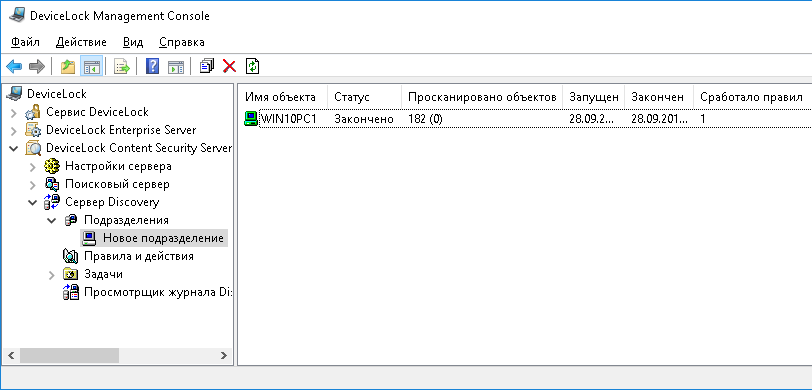Image resolution: width=812 pixels, height=390 pixels.
Task: Select the Новое подразделение tree item
Action: point(163,238)
